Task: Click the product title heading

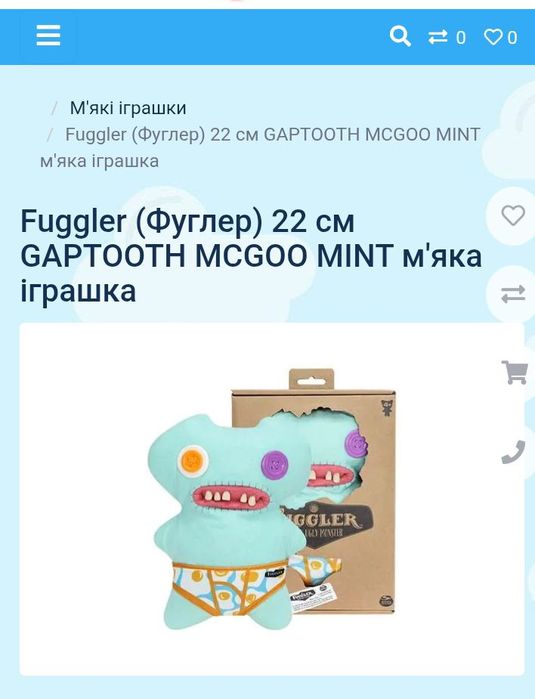Action: (251, 256)
